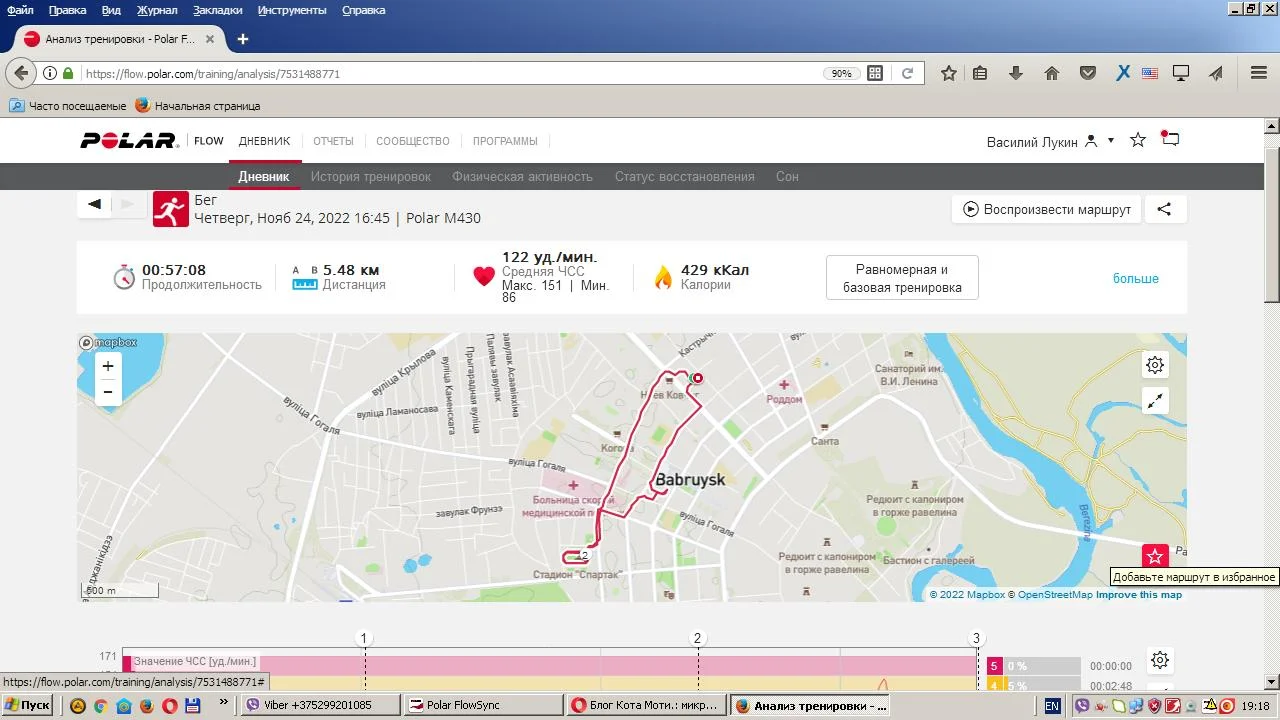Viewport: 1280px width, 720px height.
Task: Open the Вид menu
Action: click(x=112, y=10)
